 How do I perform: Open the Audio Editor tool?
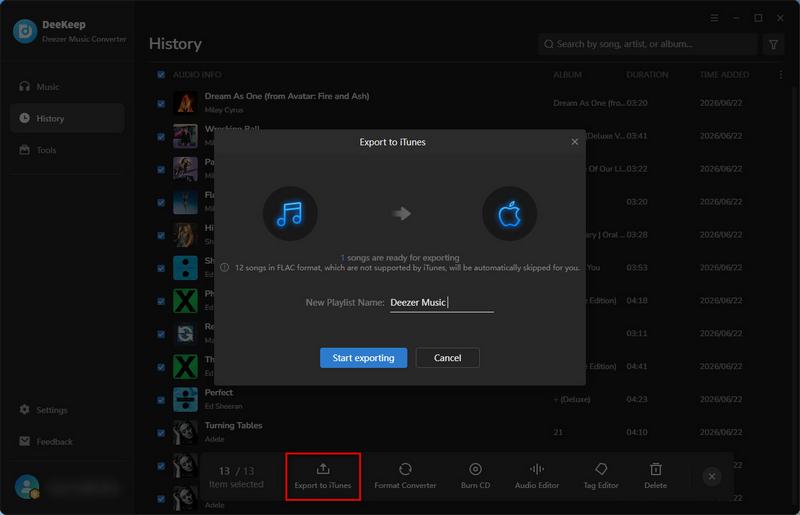[537, 476]
